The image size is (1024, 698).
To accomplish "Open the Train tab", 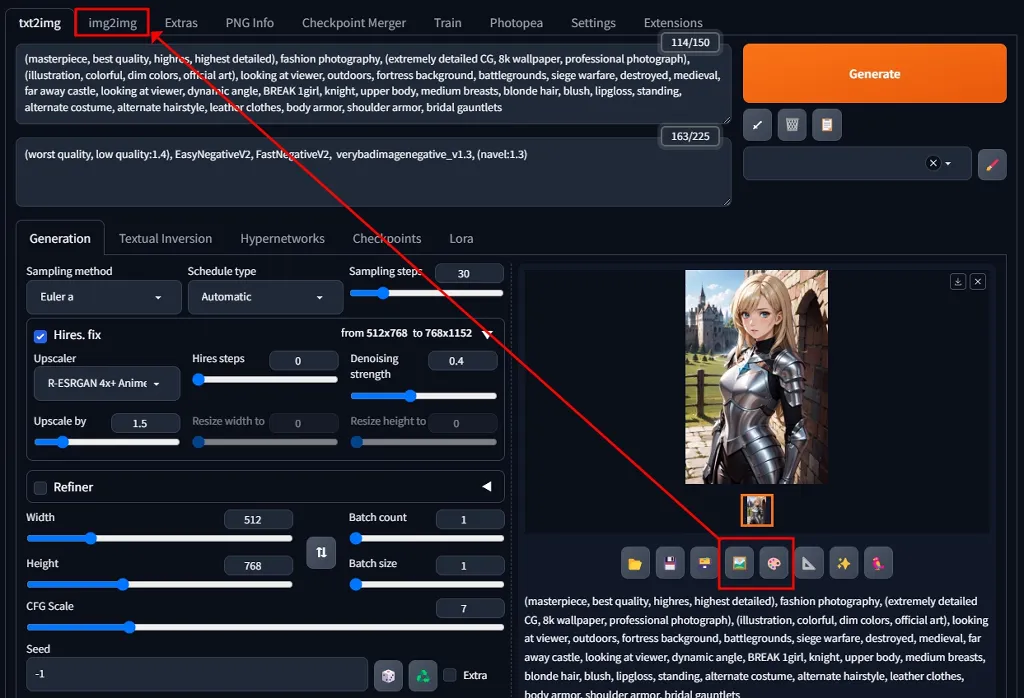I will (x=447, y=23).
